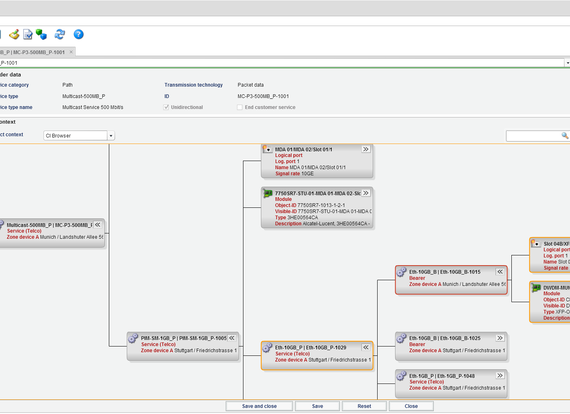Click the broom clean-up toolbar icon
The height and width of the screenshot is (414, 570).
click(14, 35)
